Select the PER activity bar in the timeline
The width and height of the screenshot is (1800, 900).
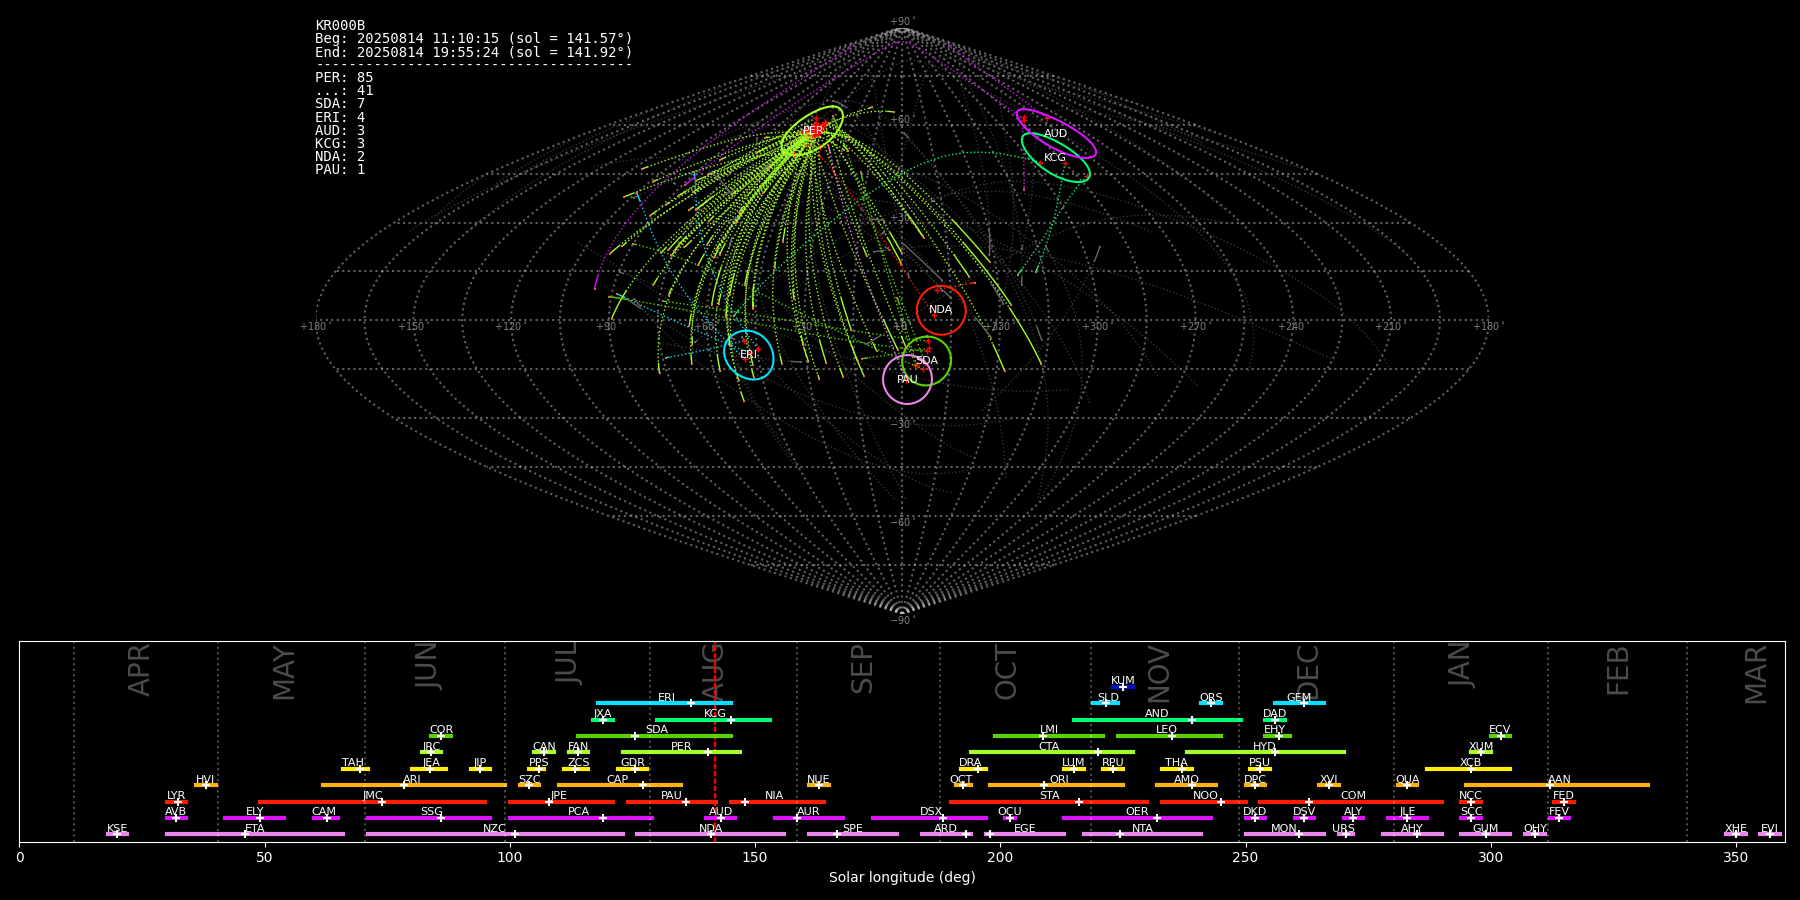coord(681,752)
